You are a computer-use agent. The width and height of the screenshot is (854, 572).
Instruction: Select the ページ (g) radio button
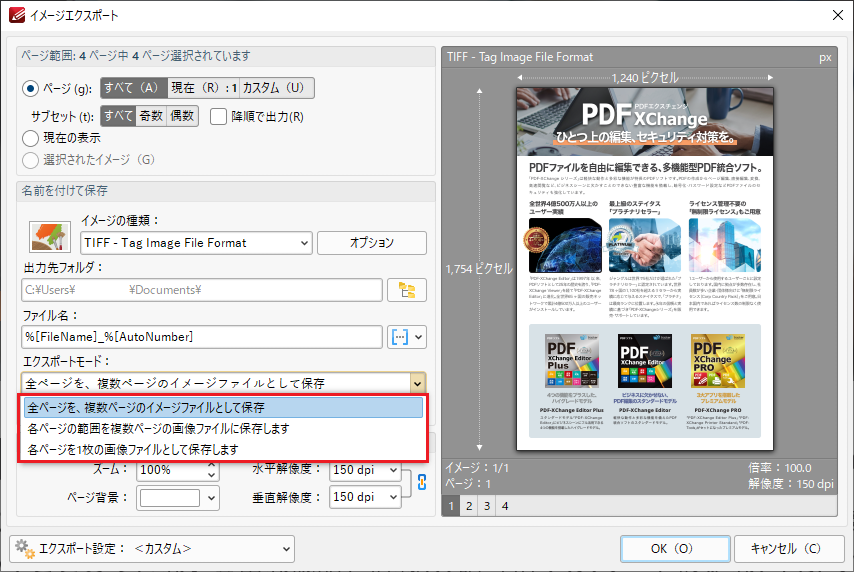click(30, 88)
